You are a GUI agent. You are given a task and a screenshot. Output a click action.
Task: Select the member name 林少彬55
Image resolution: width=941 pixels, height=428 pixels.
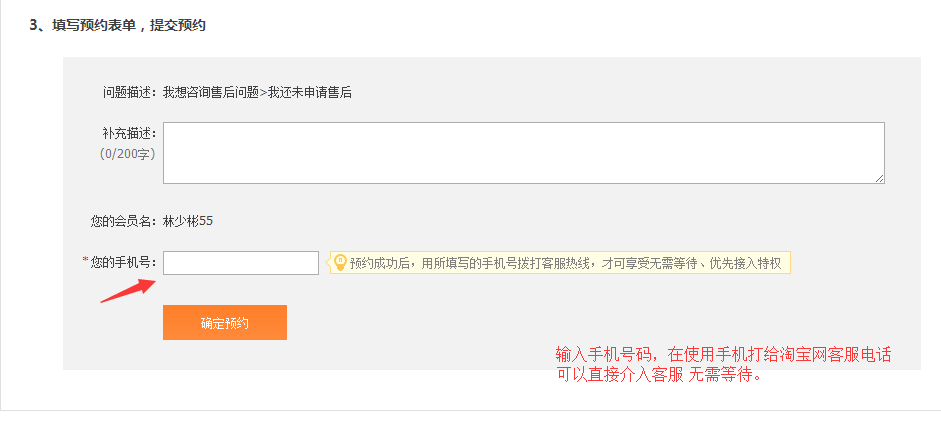pyautogui.click(x=188, y=222)
